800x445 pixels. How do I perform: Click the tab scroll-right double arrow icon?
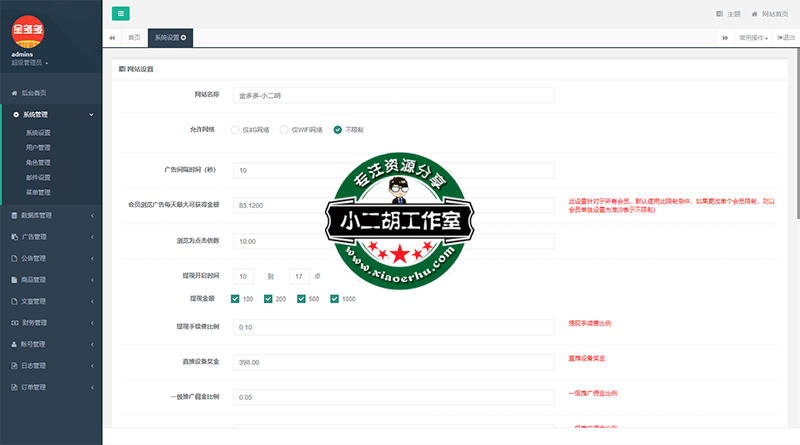tap(724, 37)
